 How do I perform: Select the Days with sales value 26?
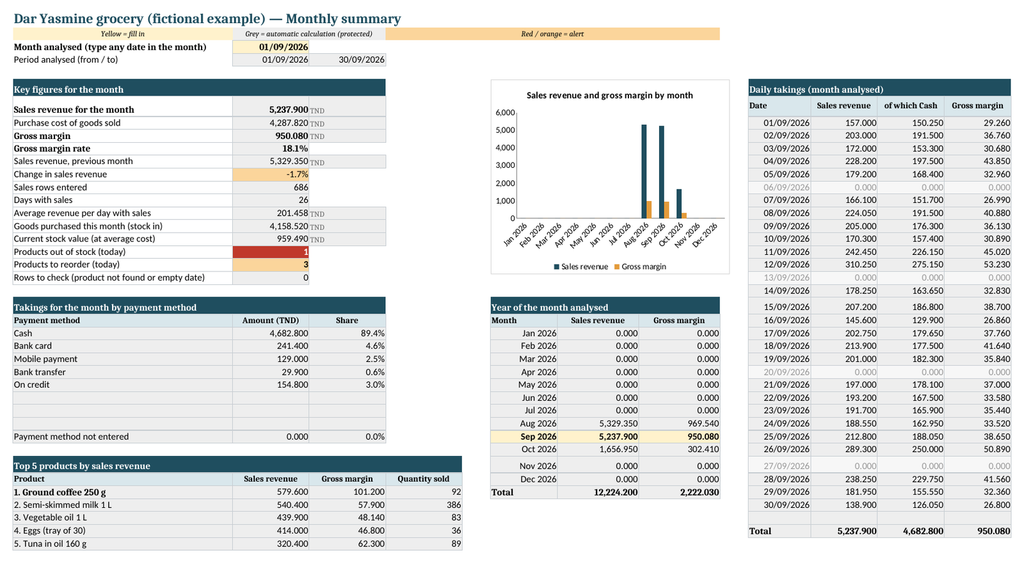(x=270, y=200)
